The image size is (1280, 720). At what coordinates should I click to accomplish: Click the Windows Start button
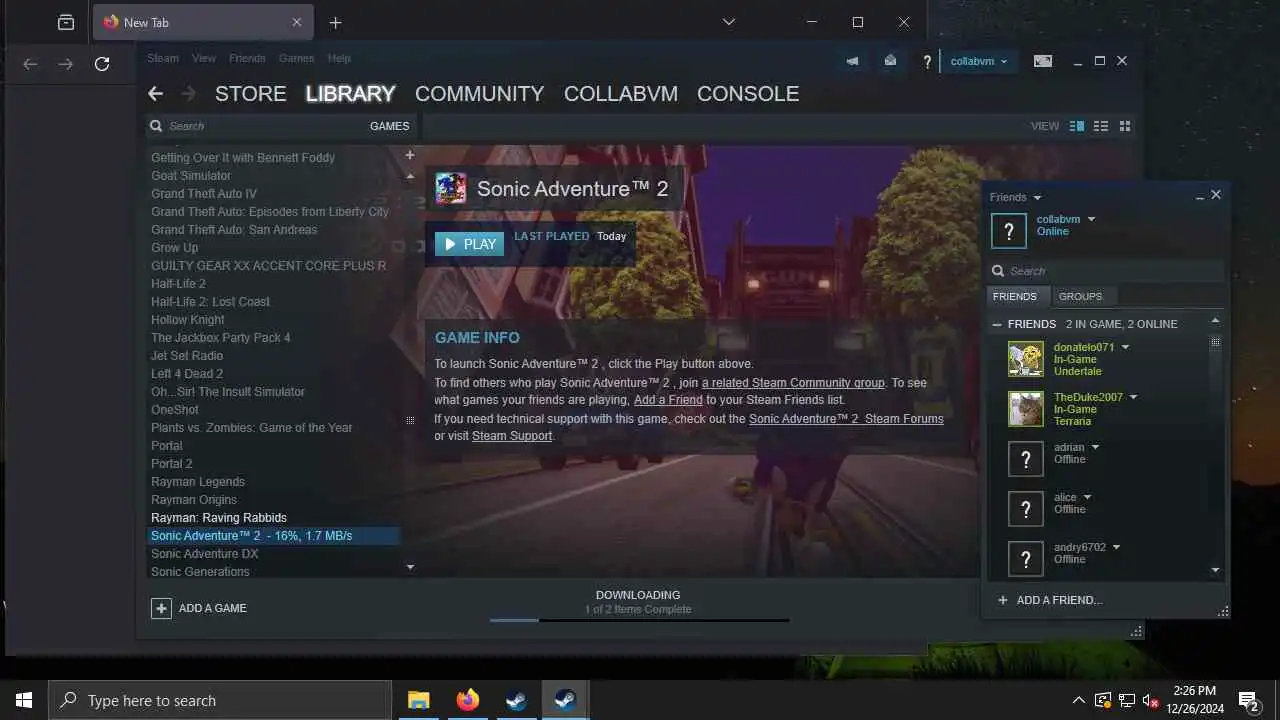point(24,700)
